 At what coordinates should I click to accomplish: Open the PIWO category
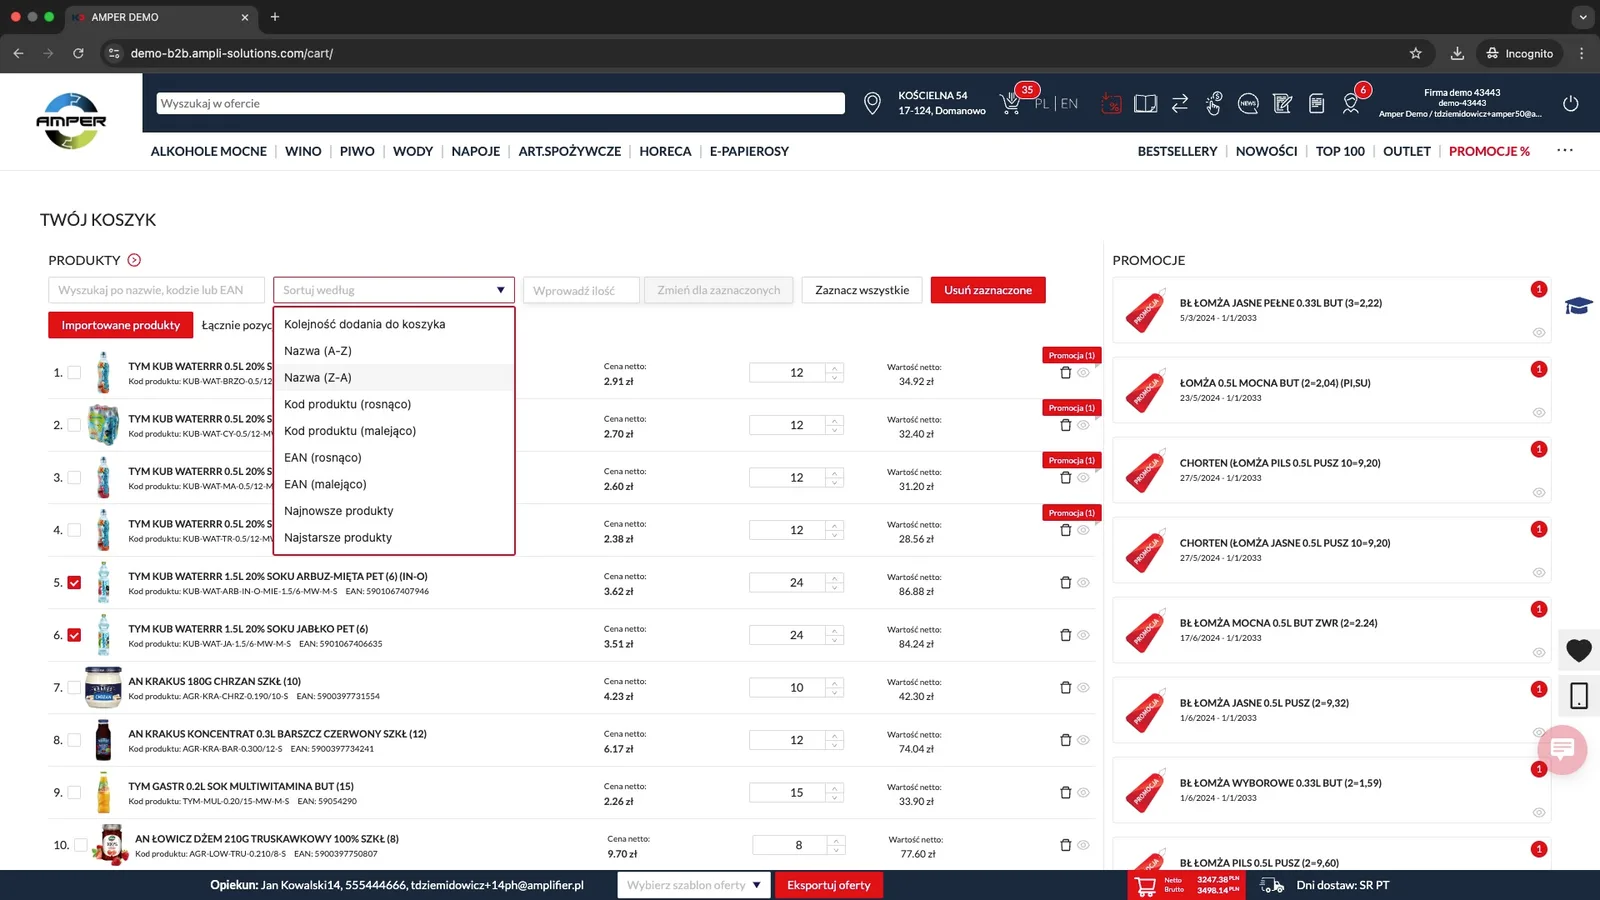pyautogui.click(x=357, y=151)
